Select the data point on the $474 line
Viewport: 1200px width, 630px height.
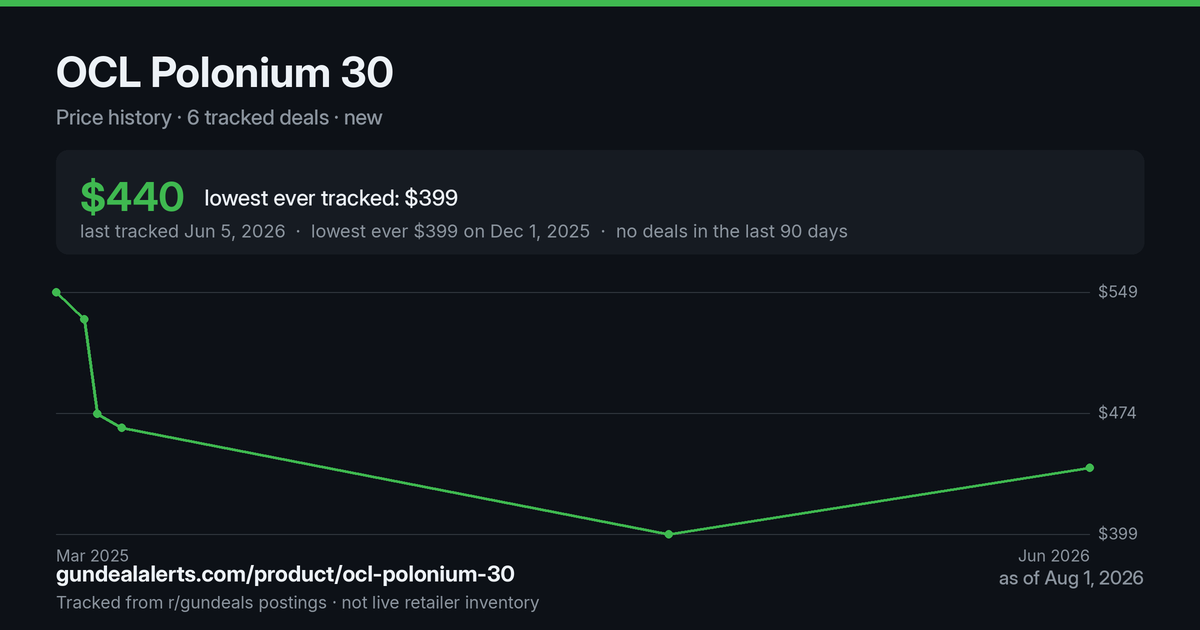point(97,413)
